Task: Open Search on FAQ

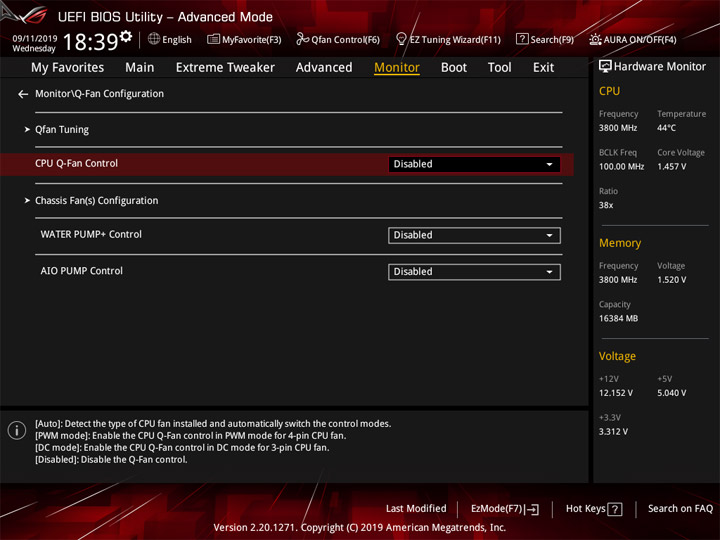Action: tap(680, 509)
